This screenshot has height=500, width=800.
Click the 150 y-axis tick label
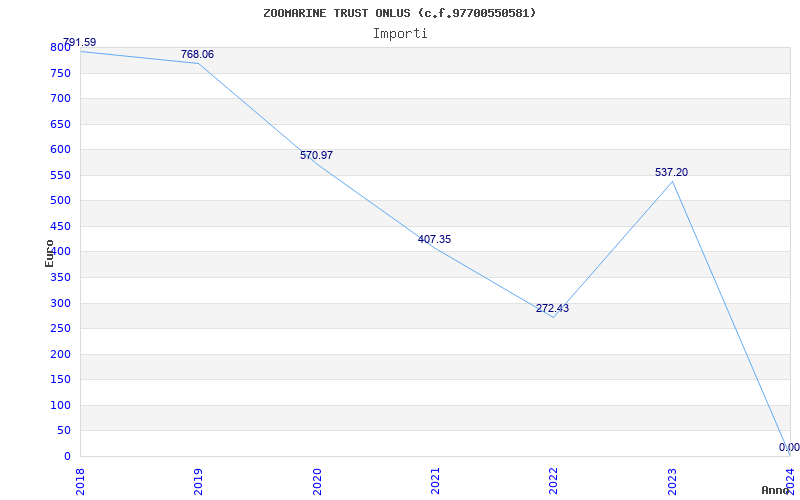tap(60, 380)
